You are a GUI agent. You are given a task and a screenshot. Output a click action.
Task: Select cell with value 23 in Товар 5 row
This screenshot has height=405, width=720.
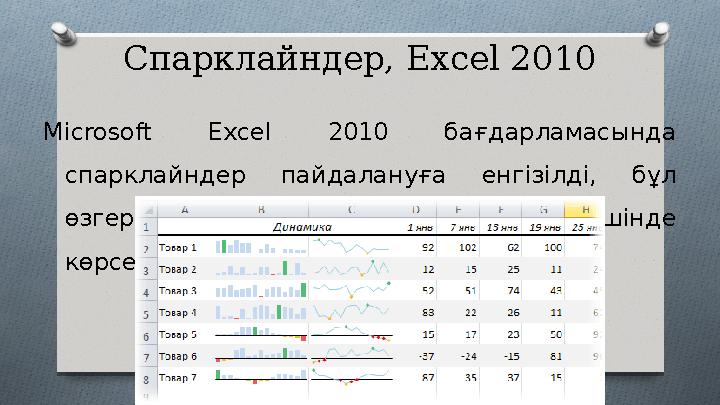click(x=513, y=335)
